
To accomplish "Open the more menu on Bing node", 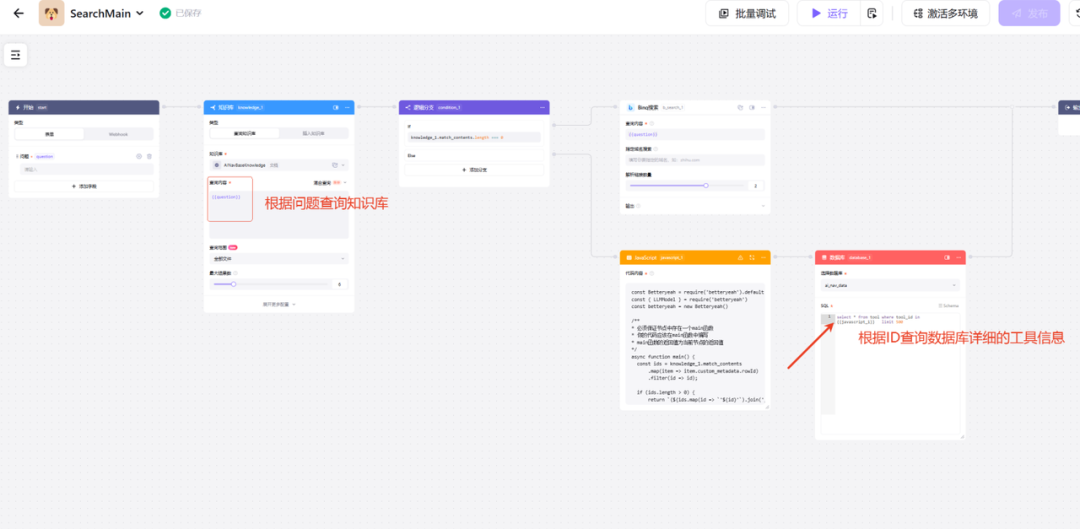I will coord(763,107).
